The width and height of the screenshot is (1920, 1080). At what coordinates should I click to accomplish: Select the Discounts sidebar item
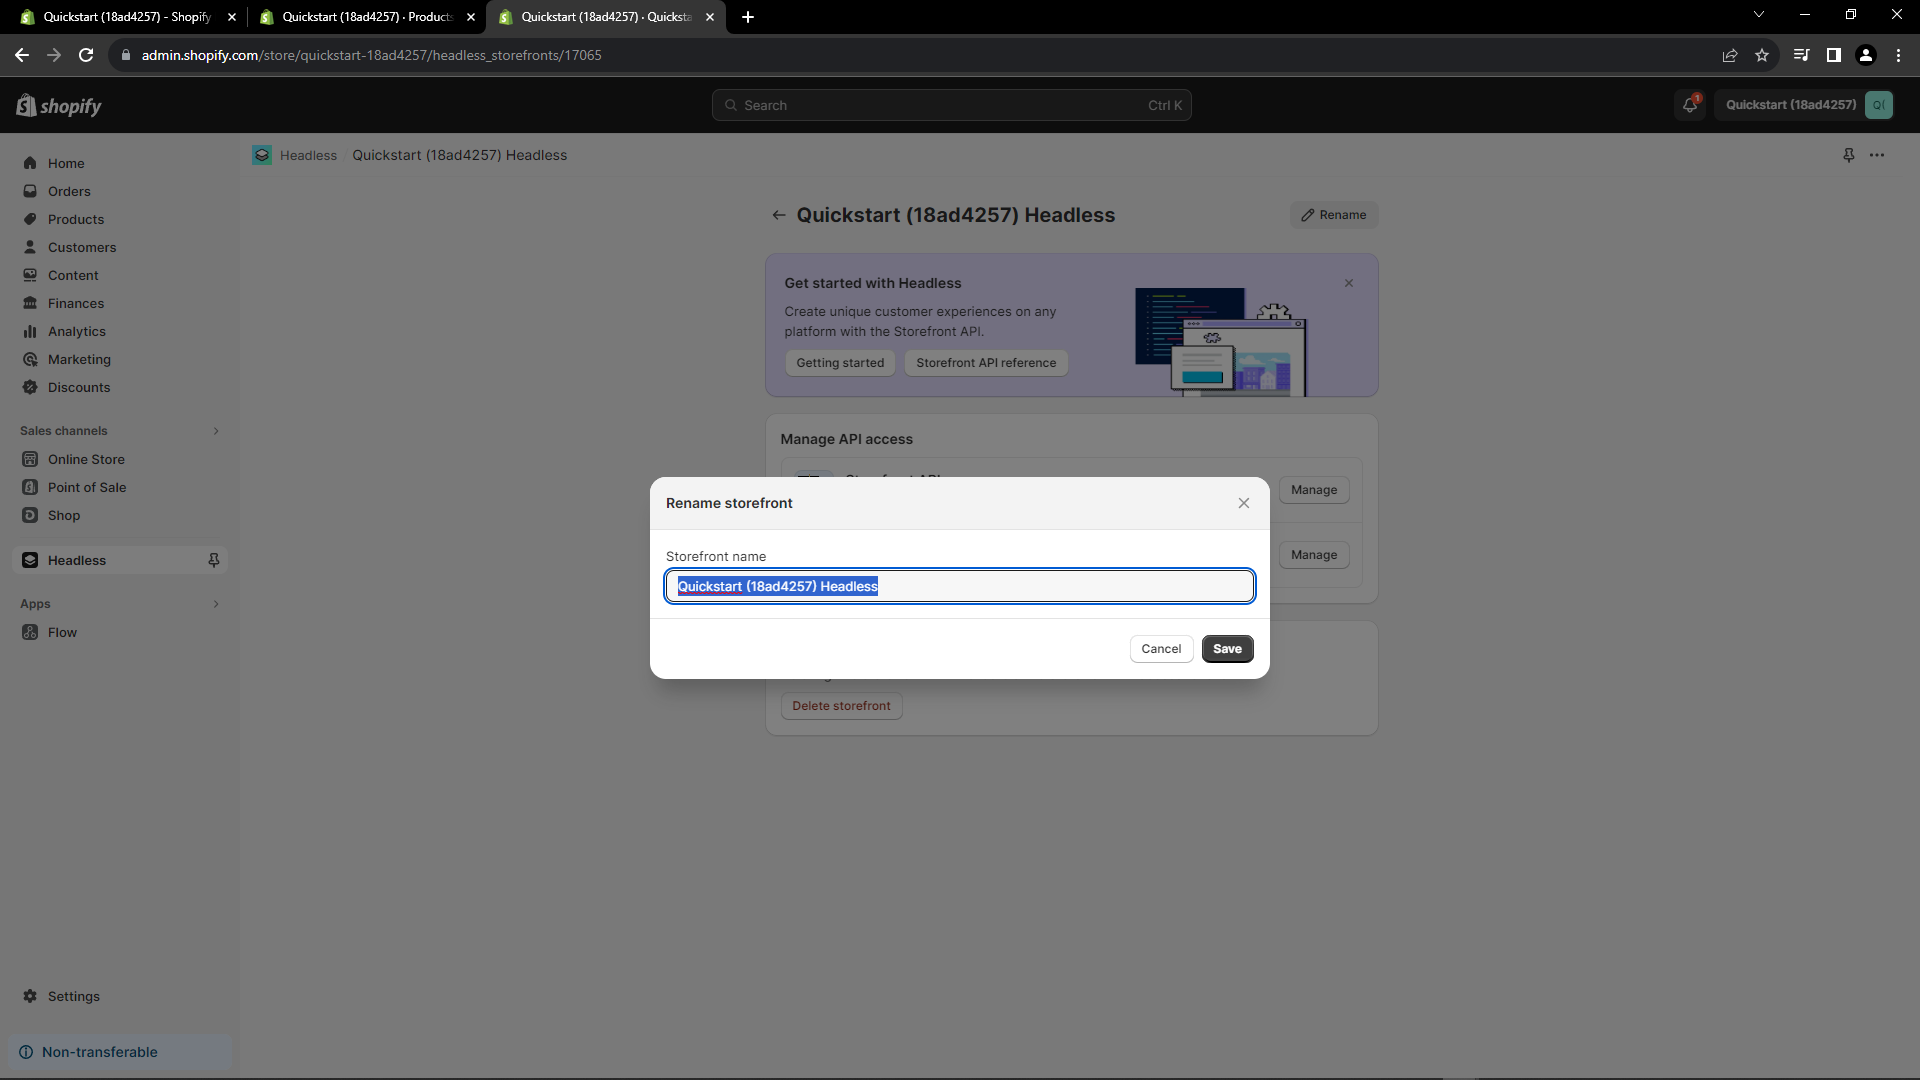[x=78, y=387]
